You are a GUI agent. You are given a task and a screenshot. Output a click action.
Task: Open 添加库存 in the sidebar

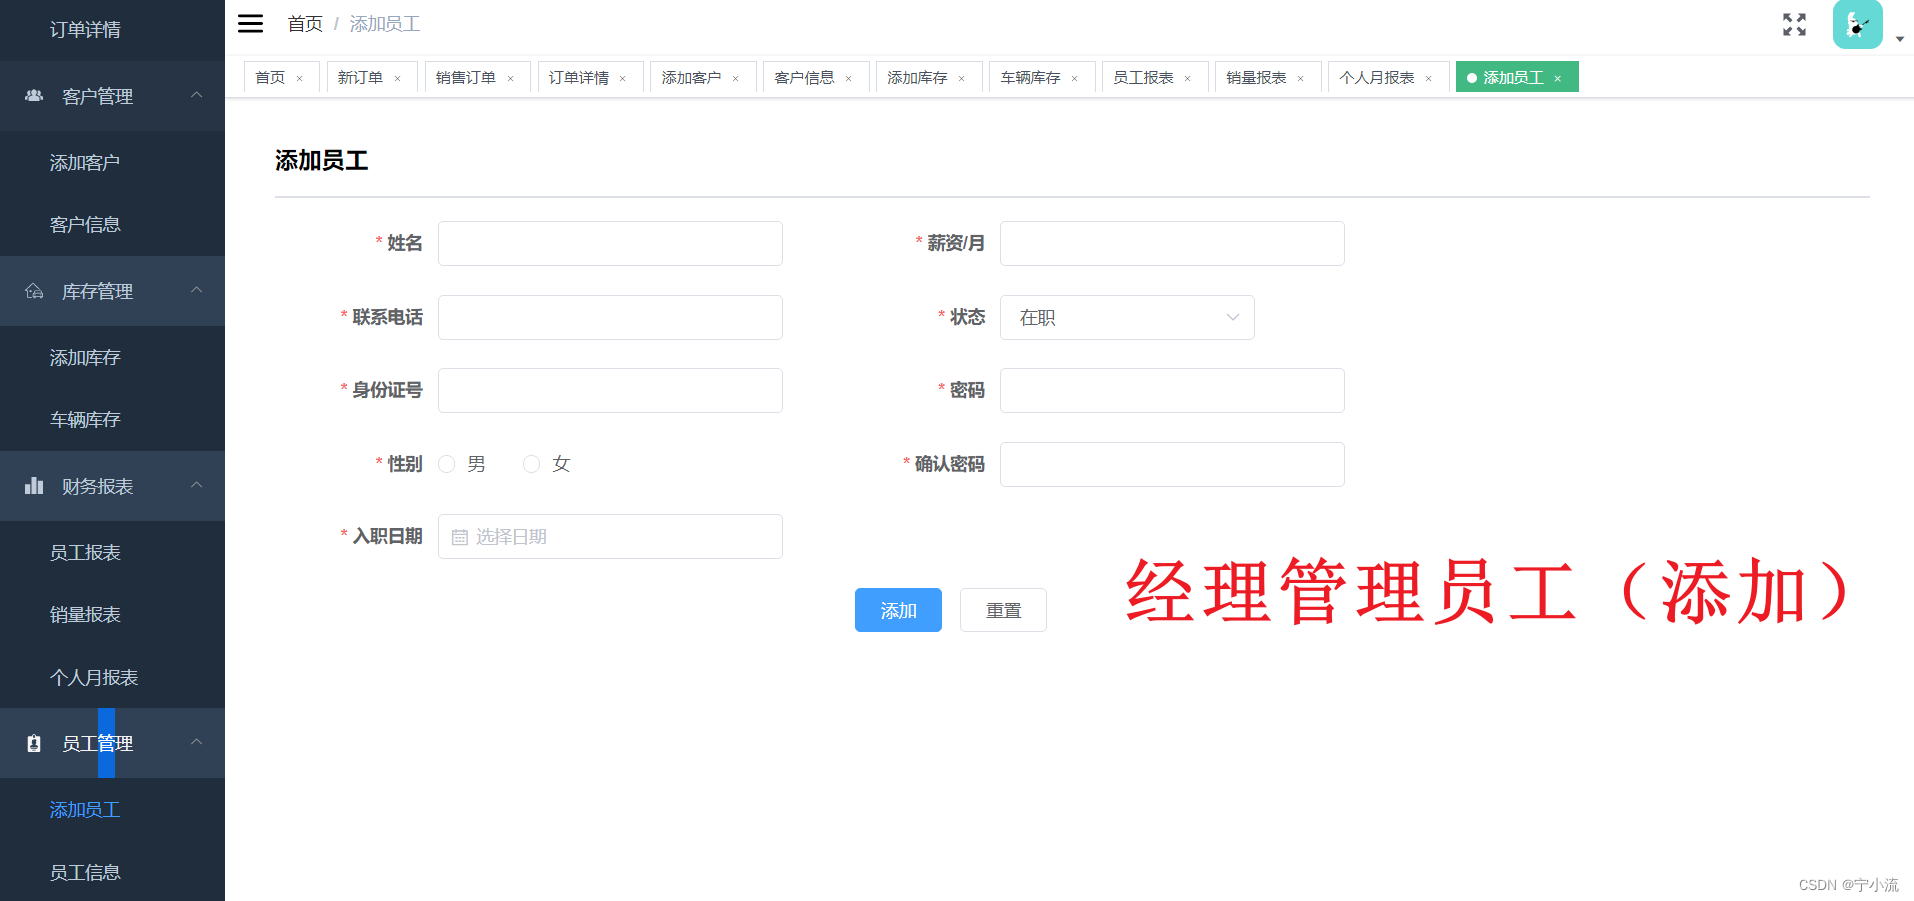[x=112, y=357]
